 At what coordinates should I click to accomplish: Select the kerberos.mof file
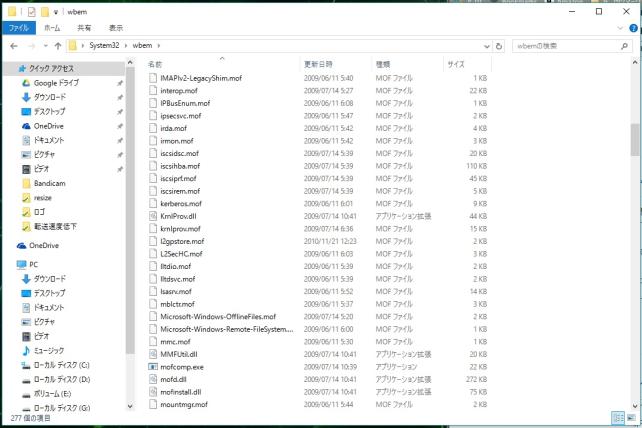[x=181, y=204]
